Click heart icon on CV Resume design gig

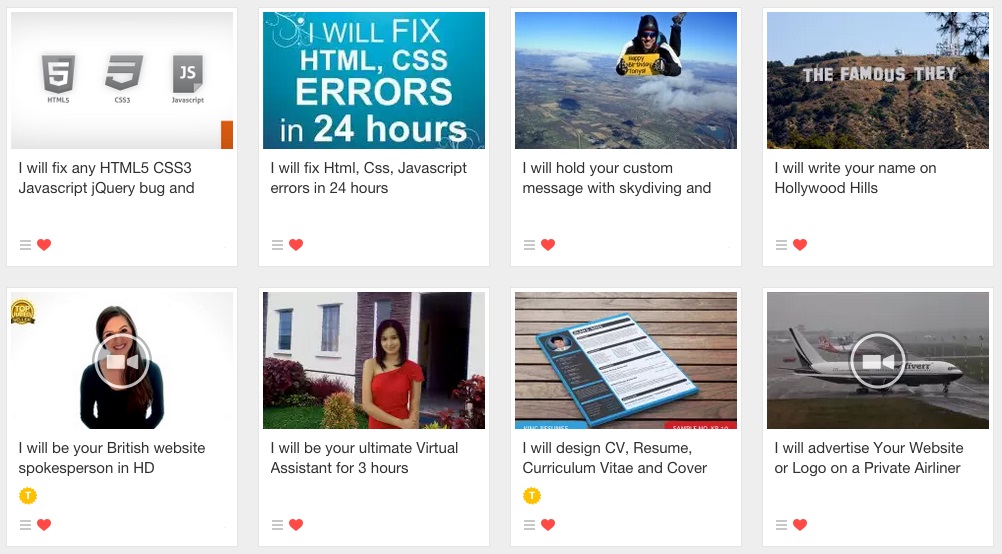(x=548, y=525)
